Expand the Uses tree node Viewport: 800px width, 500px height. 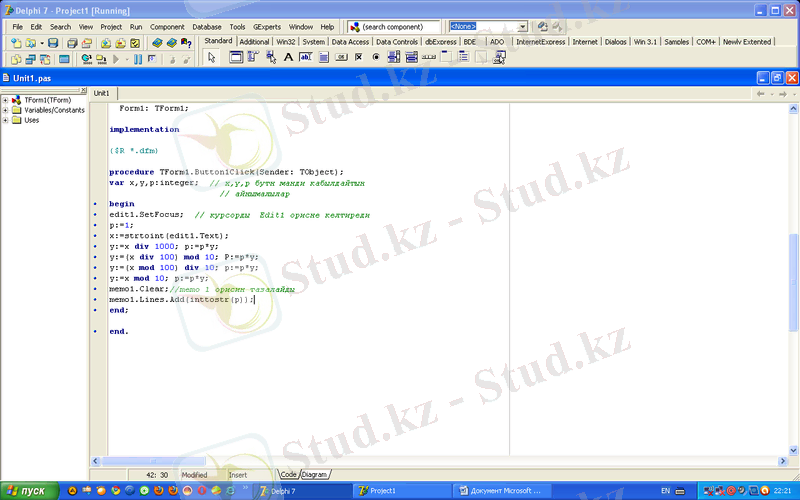pos(5,120)
